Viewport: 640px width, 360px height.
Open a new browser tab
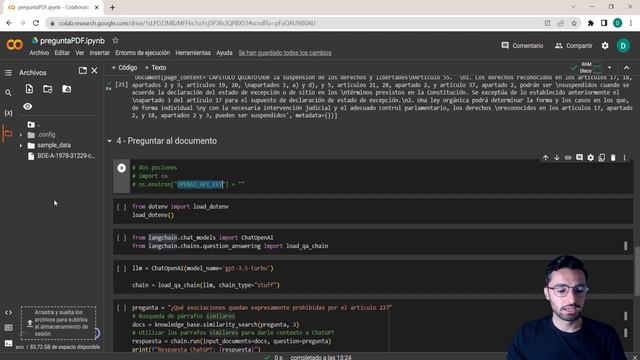coord(112,7)
